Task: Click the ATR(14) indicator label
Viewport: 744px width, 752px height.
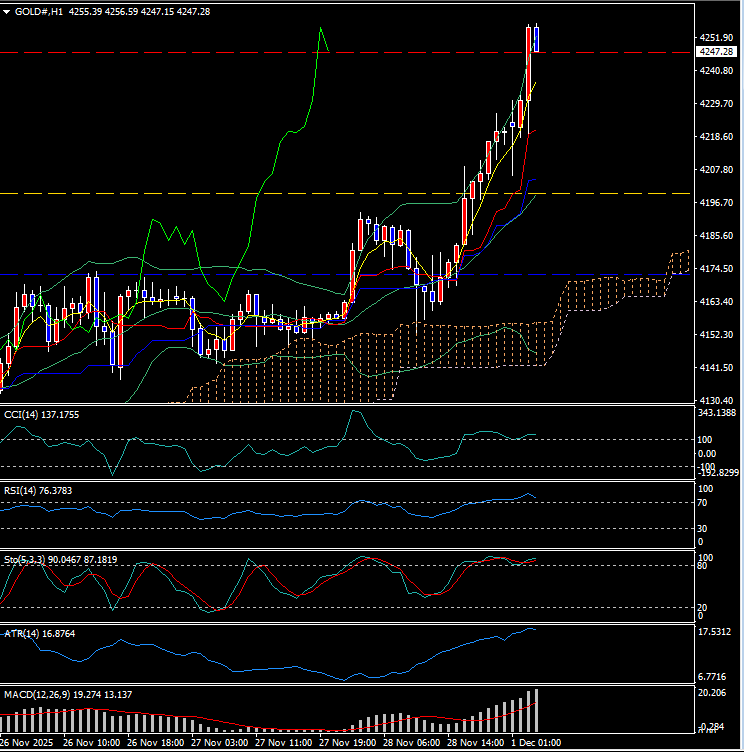Action: (x=22, y=633)
